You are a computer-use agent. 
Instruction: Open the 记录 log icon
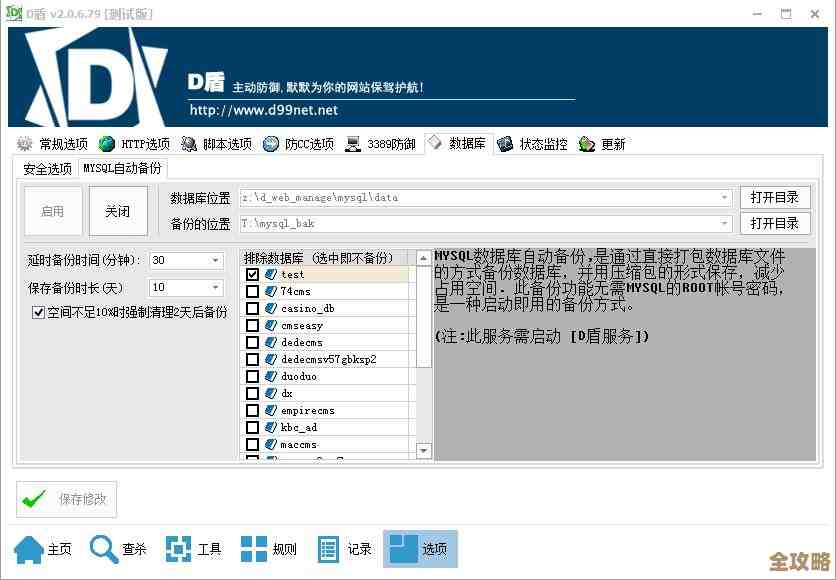pyautogui.click(x=329, y=549)
